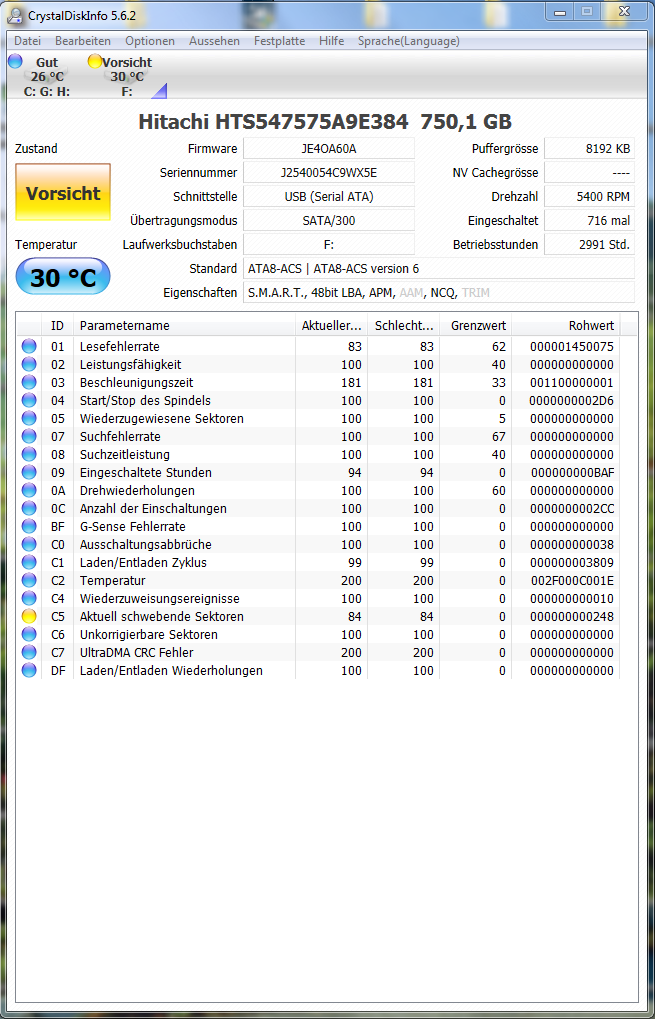Click the Grenzwert column header
This screenshot has width=655, height=1019.
[x=476, y=325]
